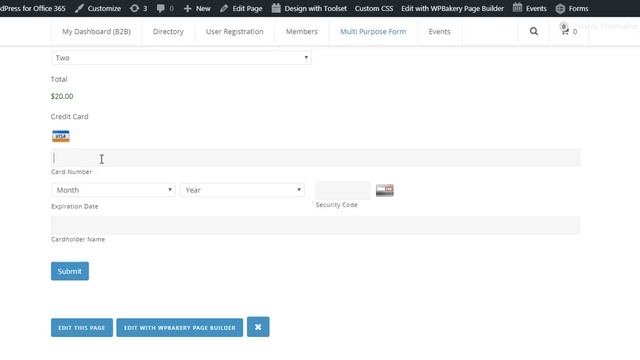
Task: Click the Visa card icon
Action: pyautogui.click(x=61, y=136)
